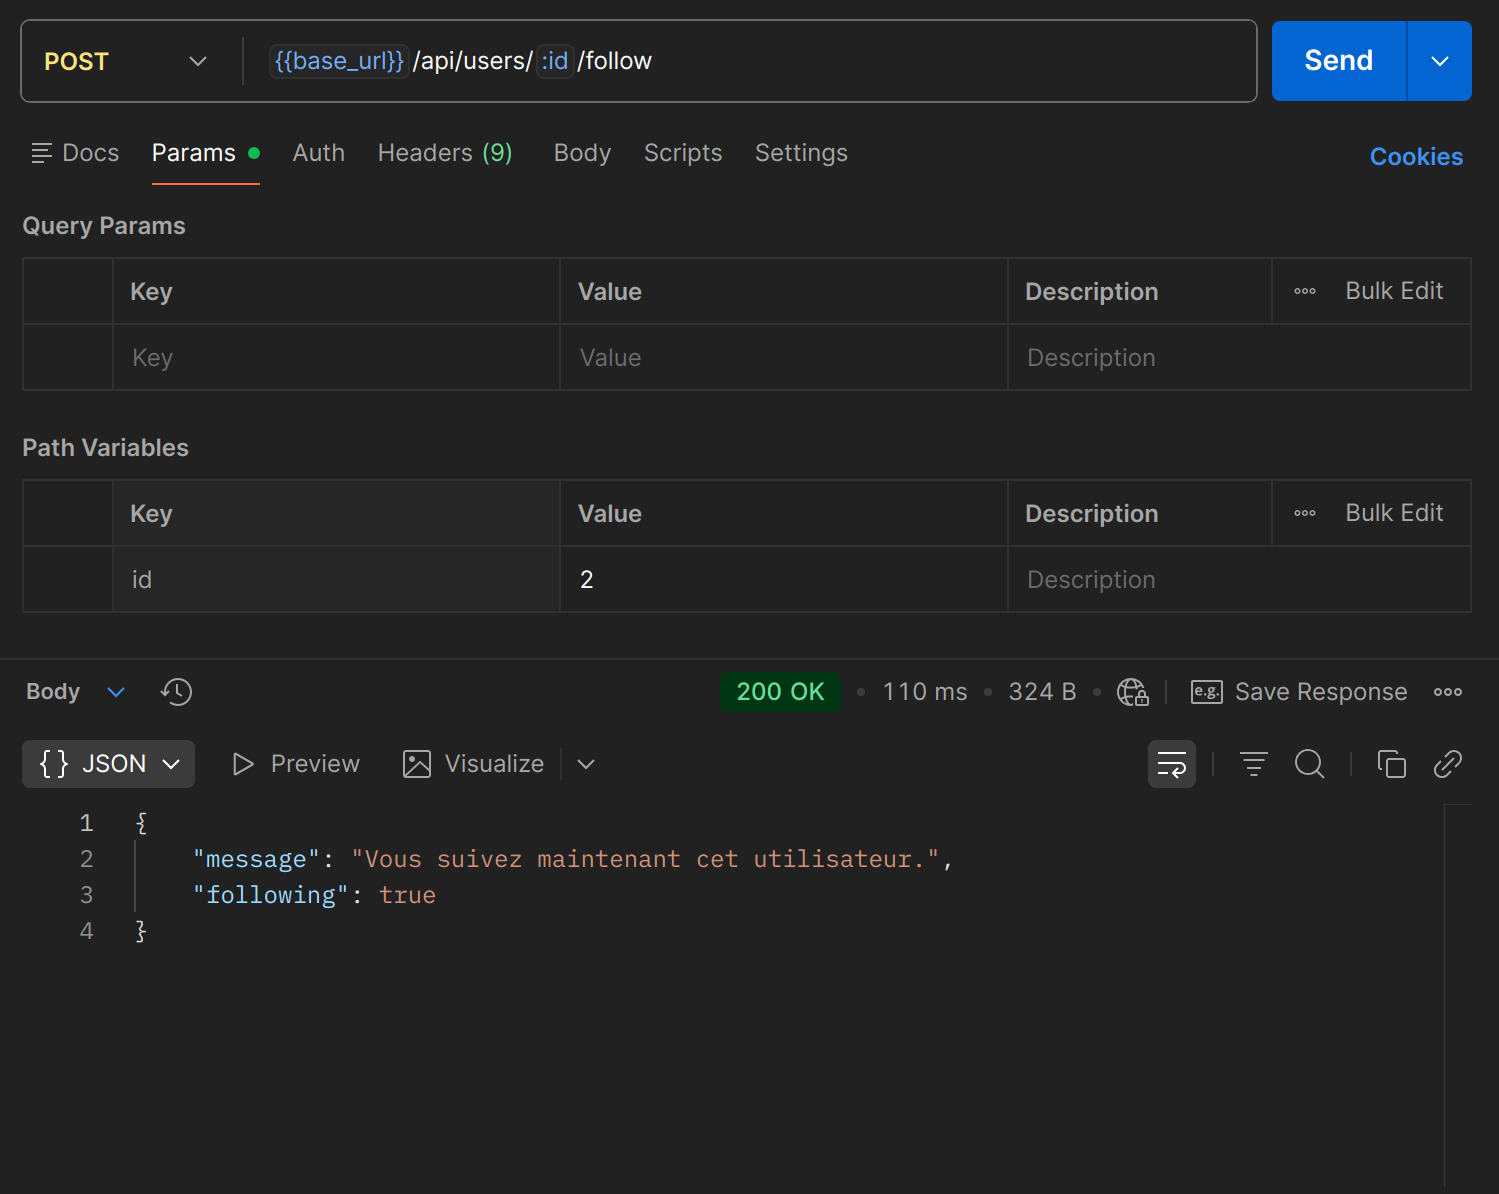Open the POST method dropdown
This screenshot has width=1499, height=1194.
126,61
